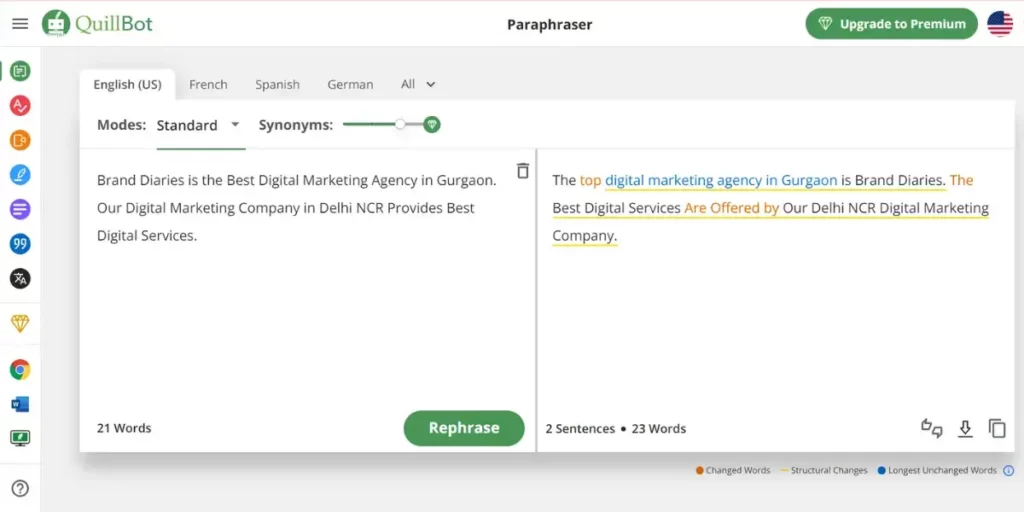Screen dimensions: 1024x512
Task: Open the blue Co-Writer pen icon
Action: point(20,174)
